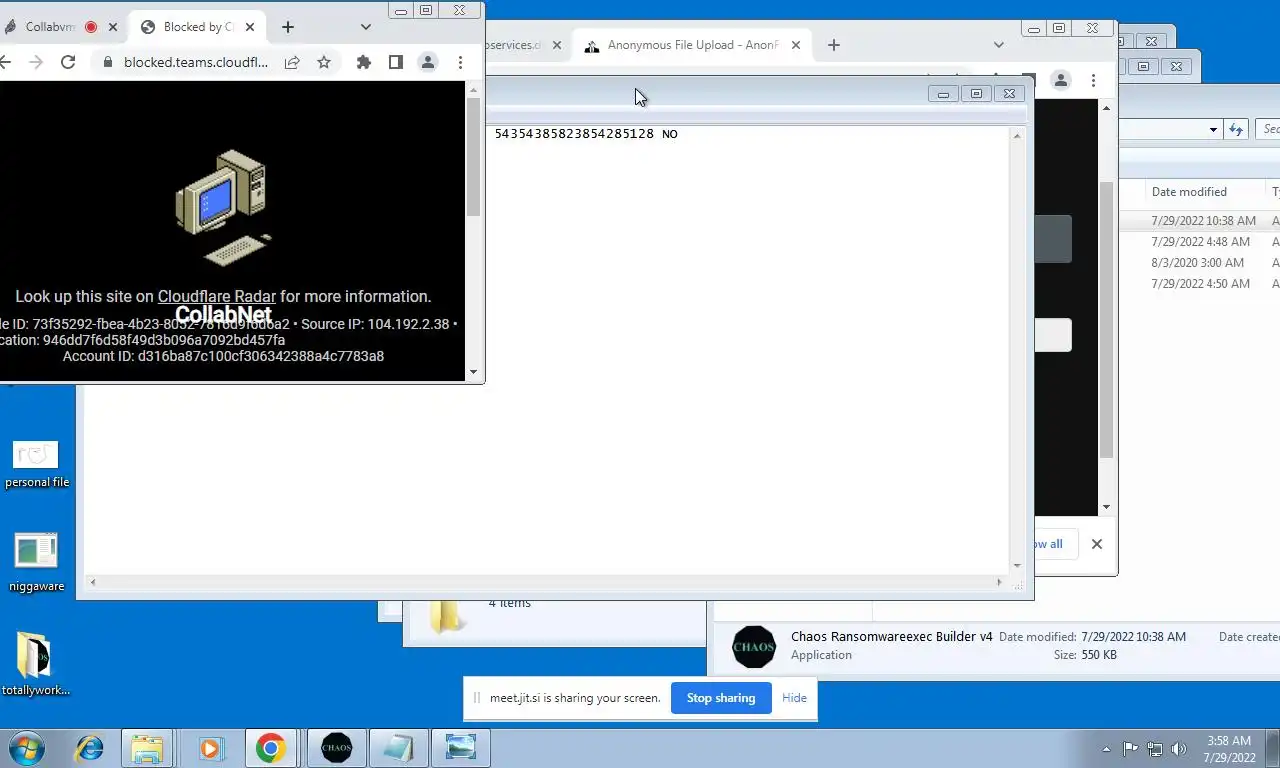
Task: Click the blocked.teams.cloudflare address bar
Action: [196, 62]
